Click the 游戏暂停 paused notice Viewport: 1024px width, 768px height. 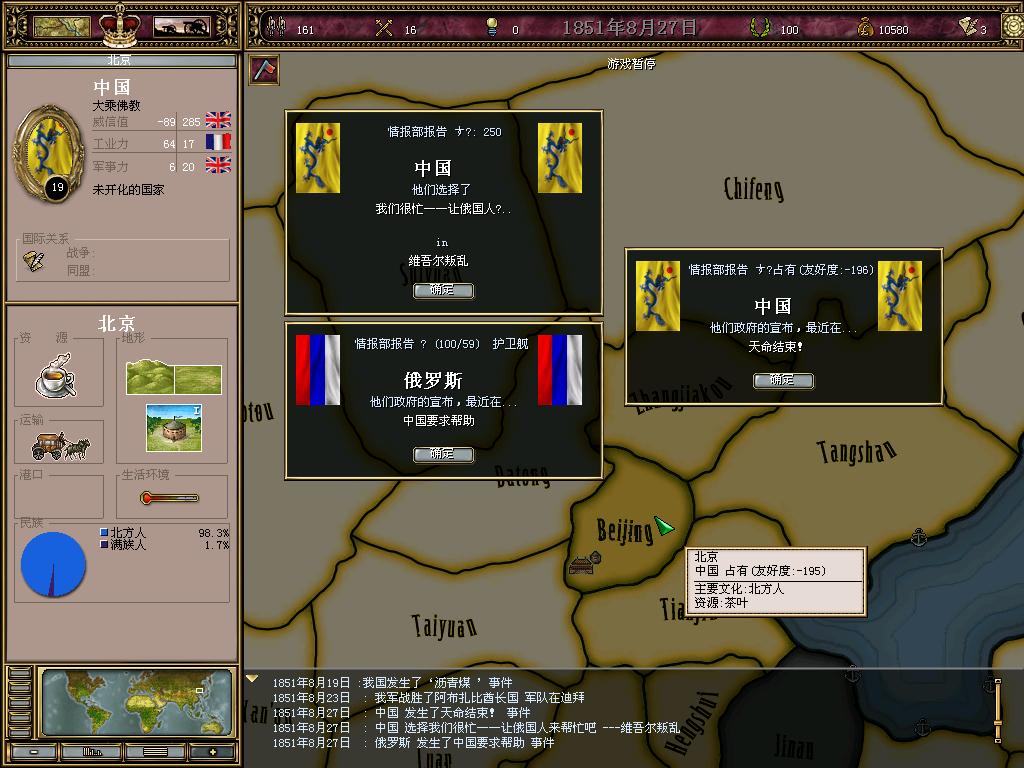tap(631, 63)
